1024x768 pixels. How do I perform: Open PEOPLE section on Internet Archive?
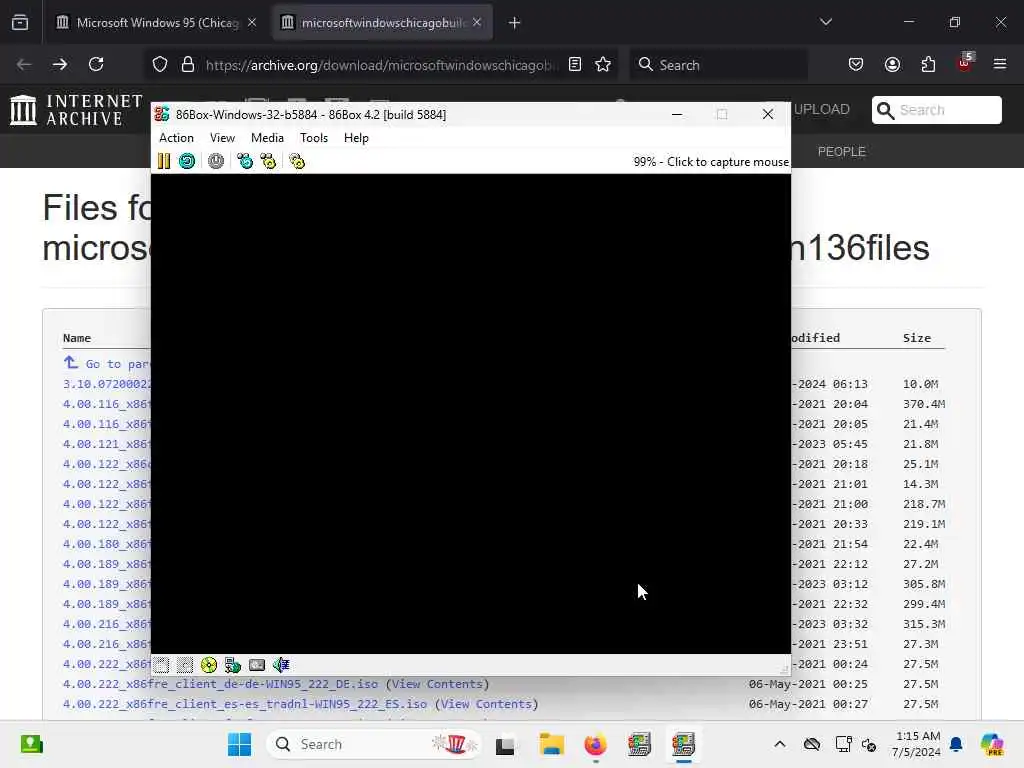[842, 152]
